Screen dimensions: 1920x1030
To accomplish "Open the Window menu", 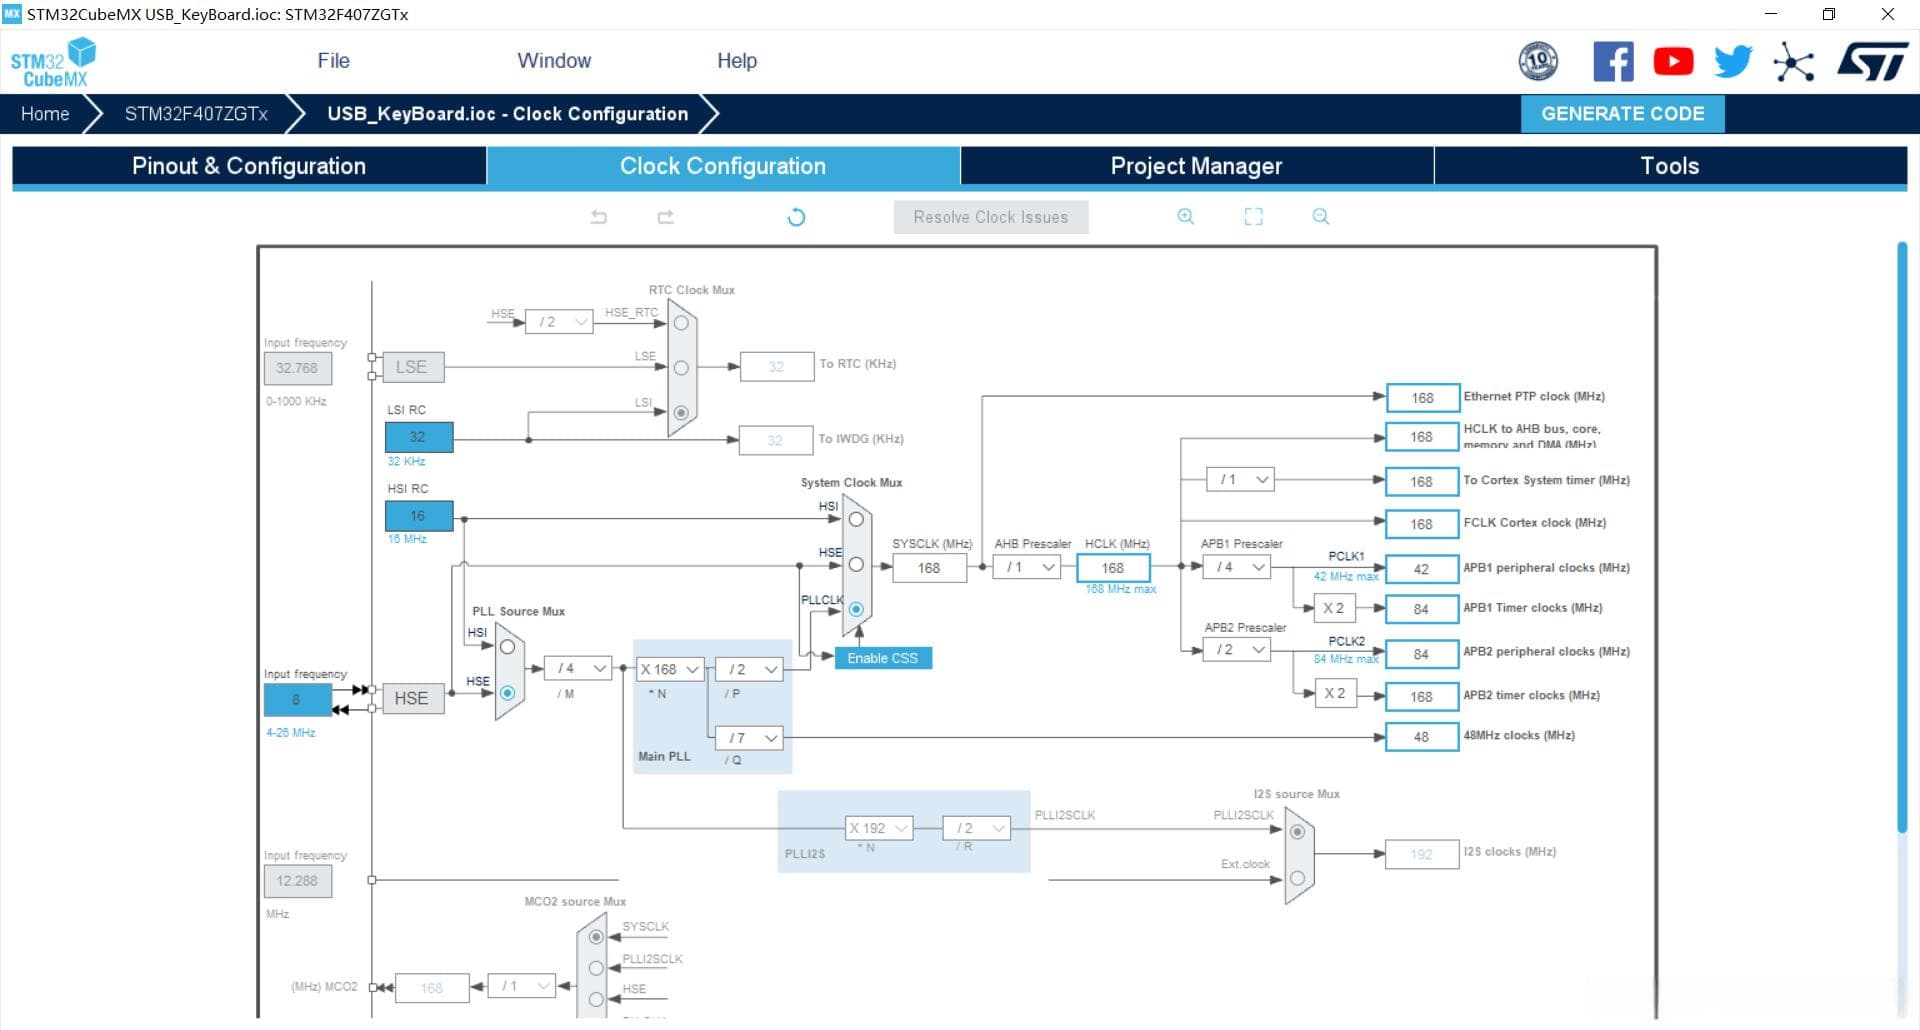I will 554,61.
